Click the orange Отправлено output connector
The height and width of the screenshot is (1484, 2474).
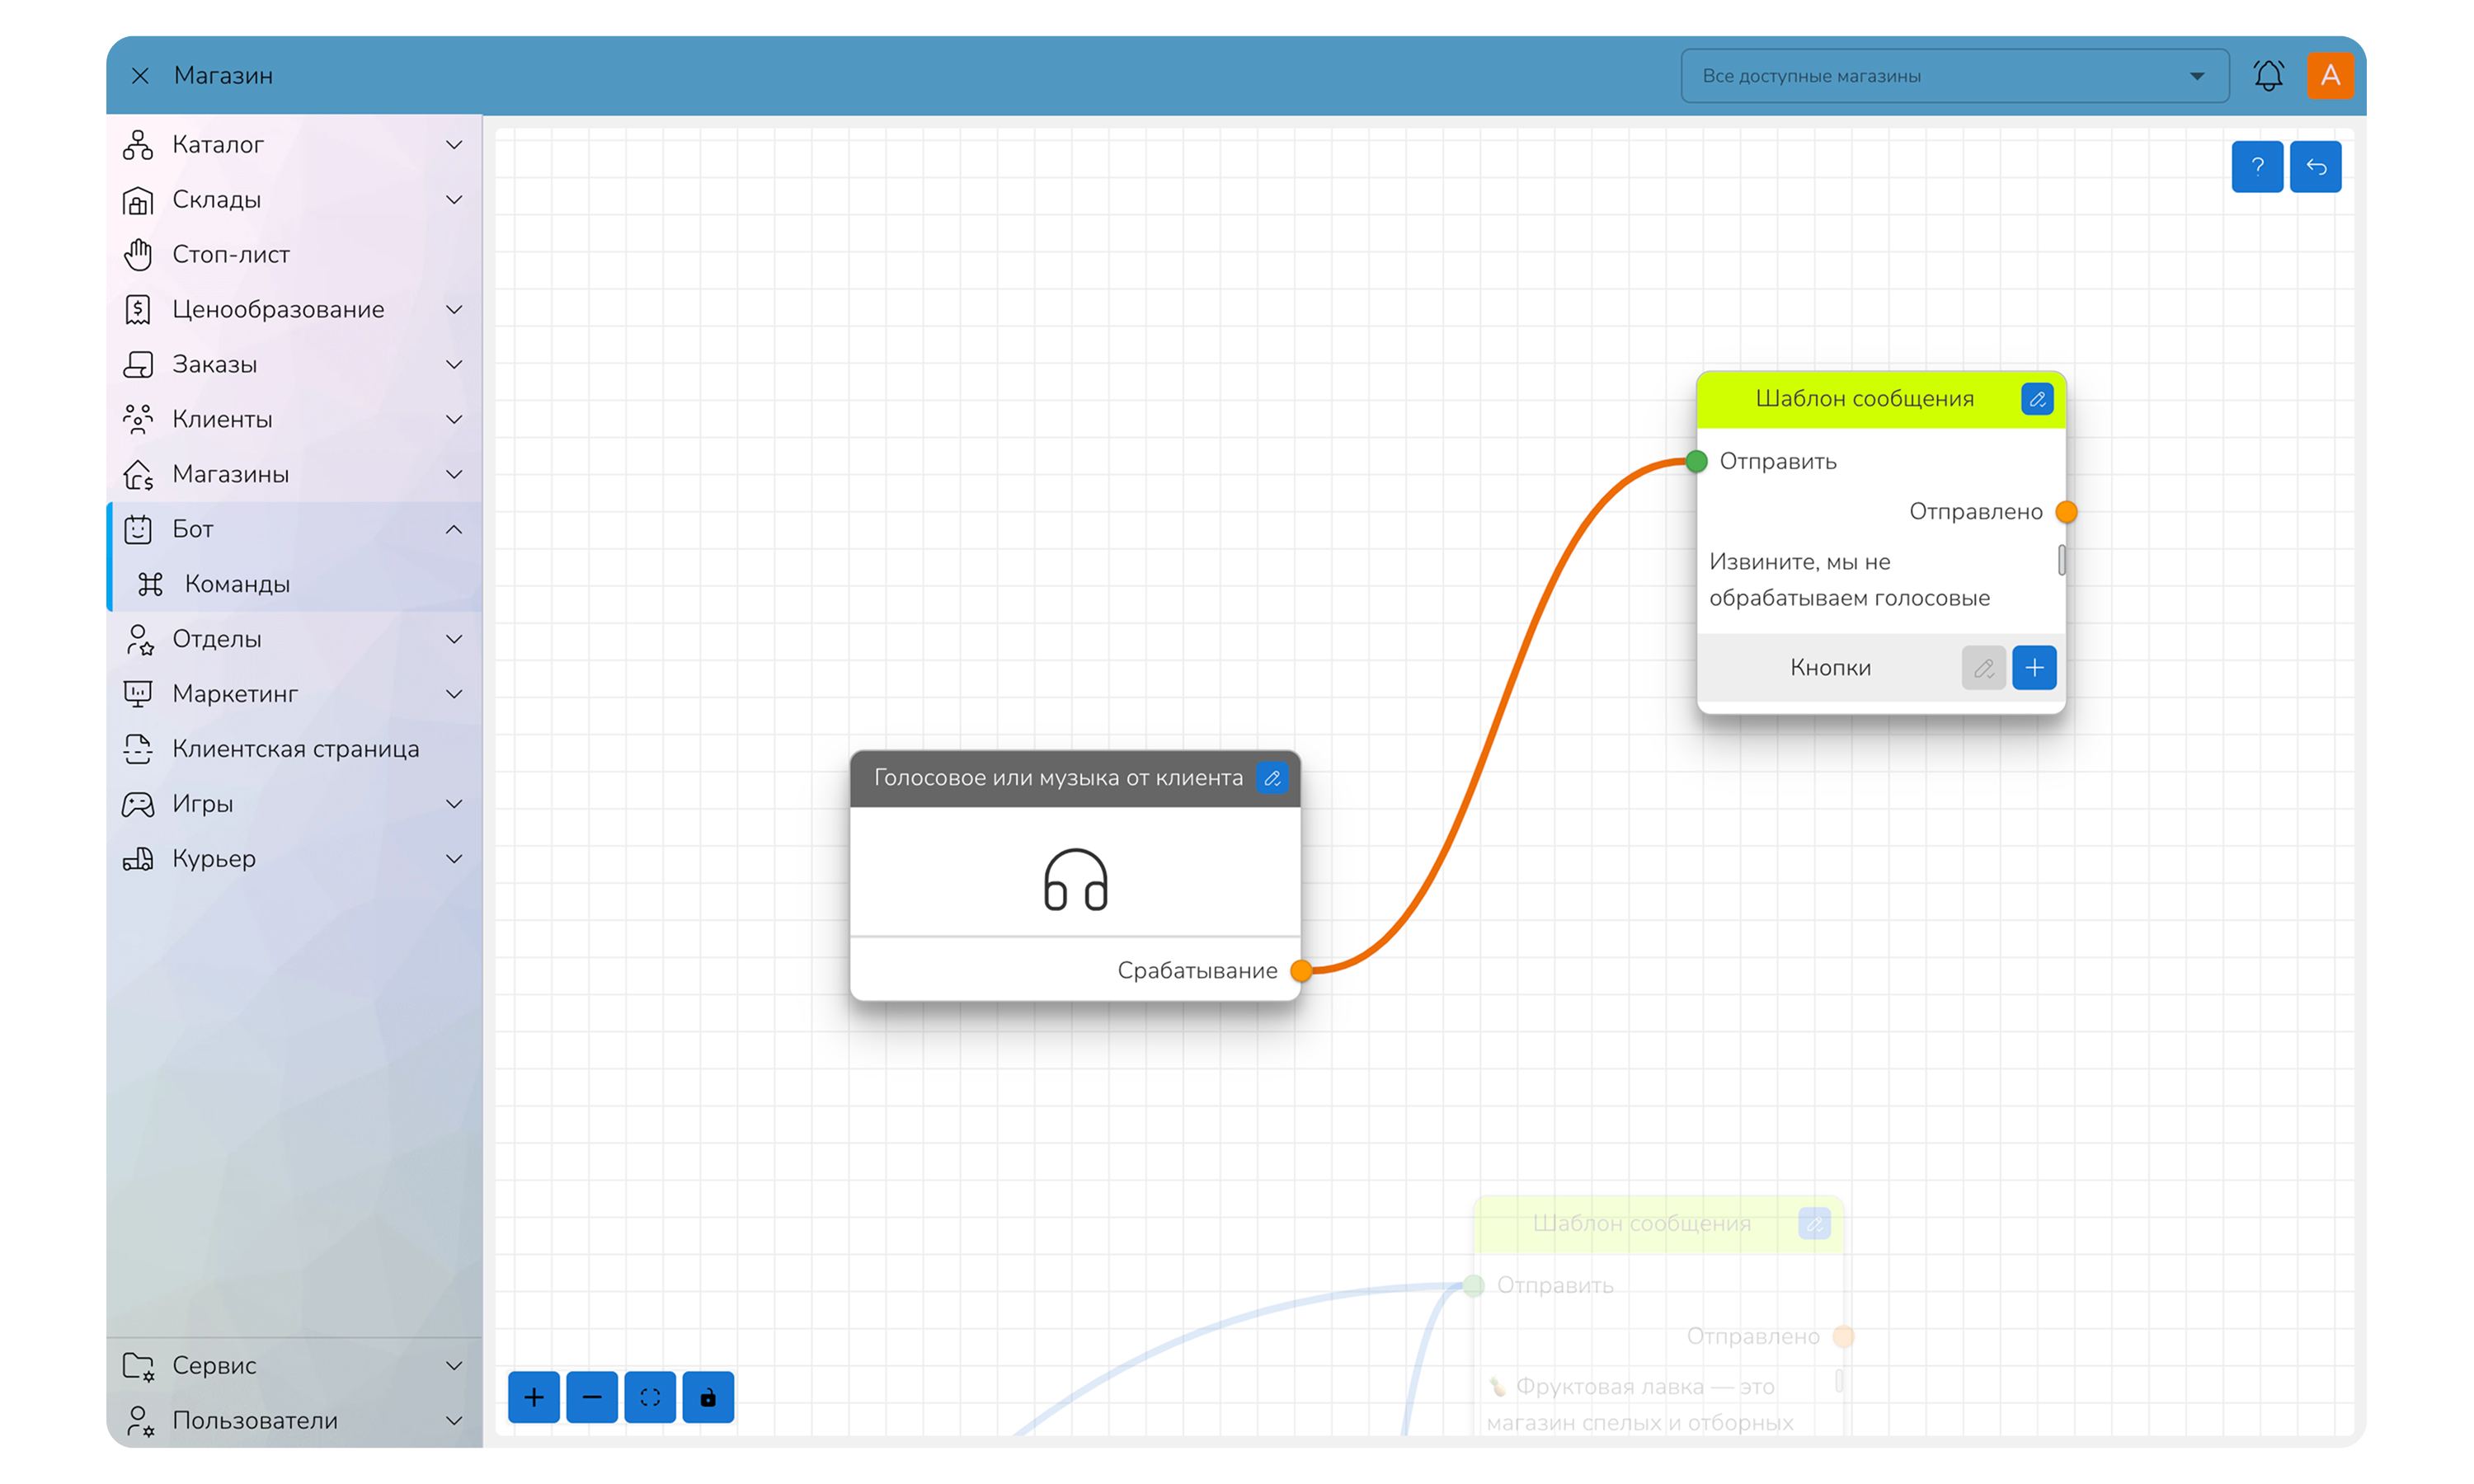[x=2066, y=512]
